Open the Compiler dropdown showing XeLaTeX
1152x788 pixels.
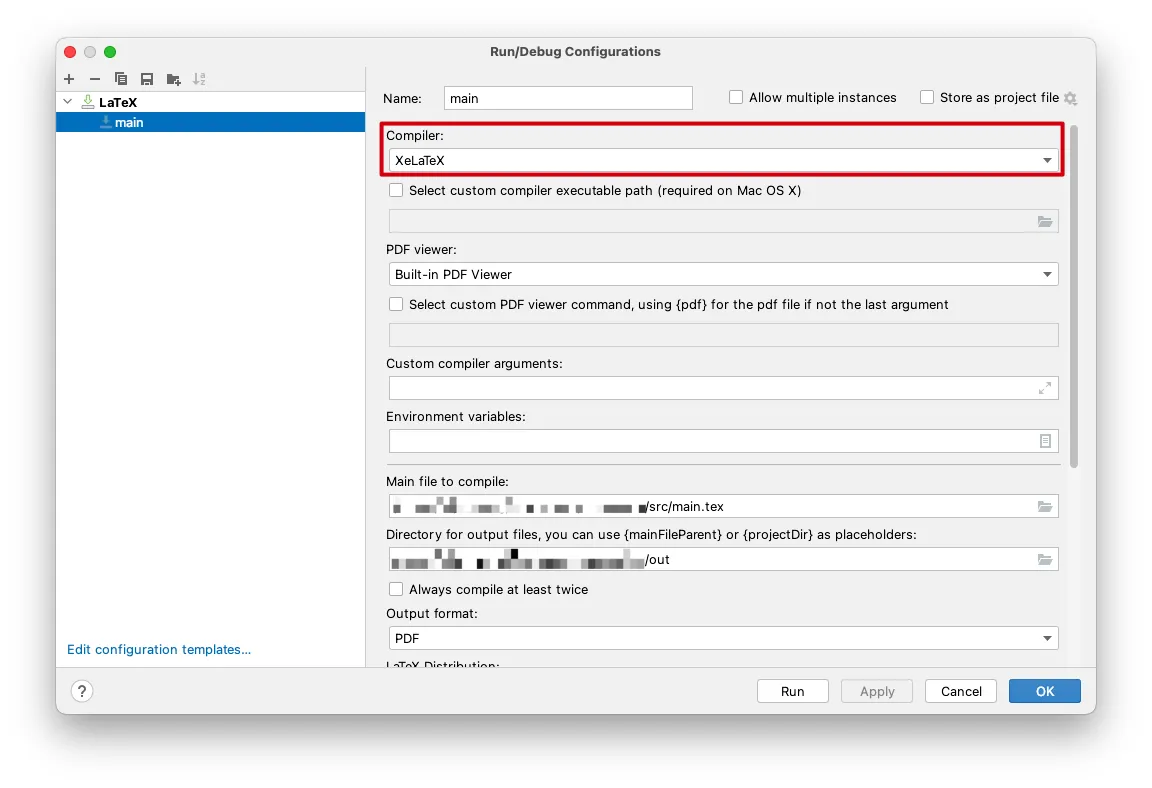(x=723, y=161)
